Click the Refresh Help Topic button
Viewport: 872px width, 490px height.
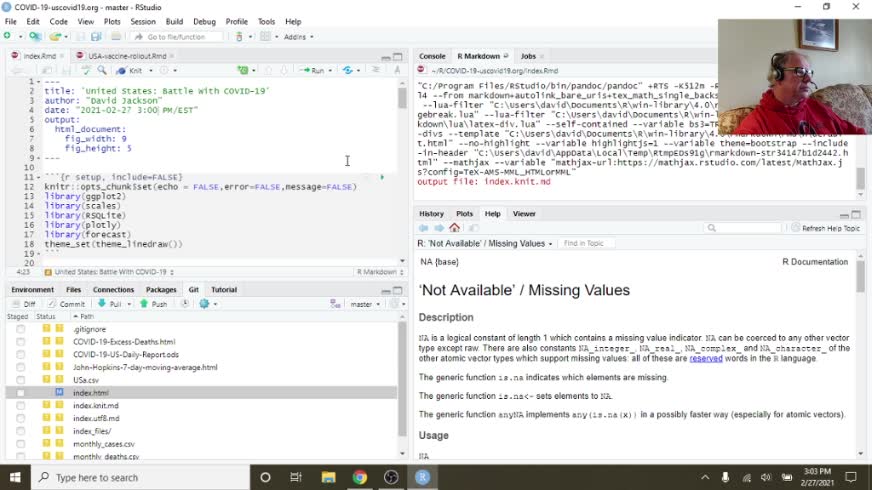point(825,228)
